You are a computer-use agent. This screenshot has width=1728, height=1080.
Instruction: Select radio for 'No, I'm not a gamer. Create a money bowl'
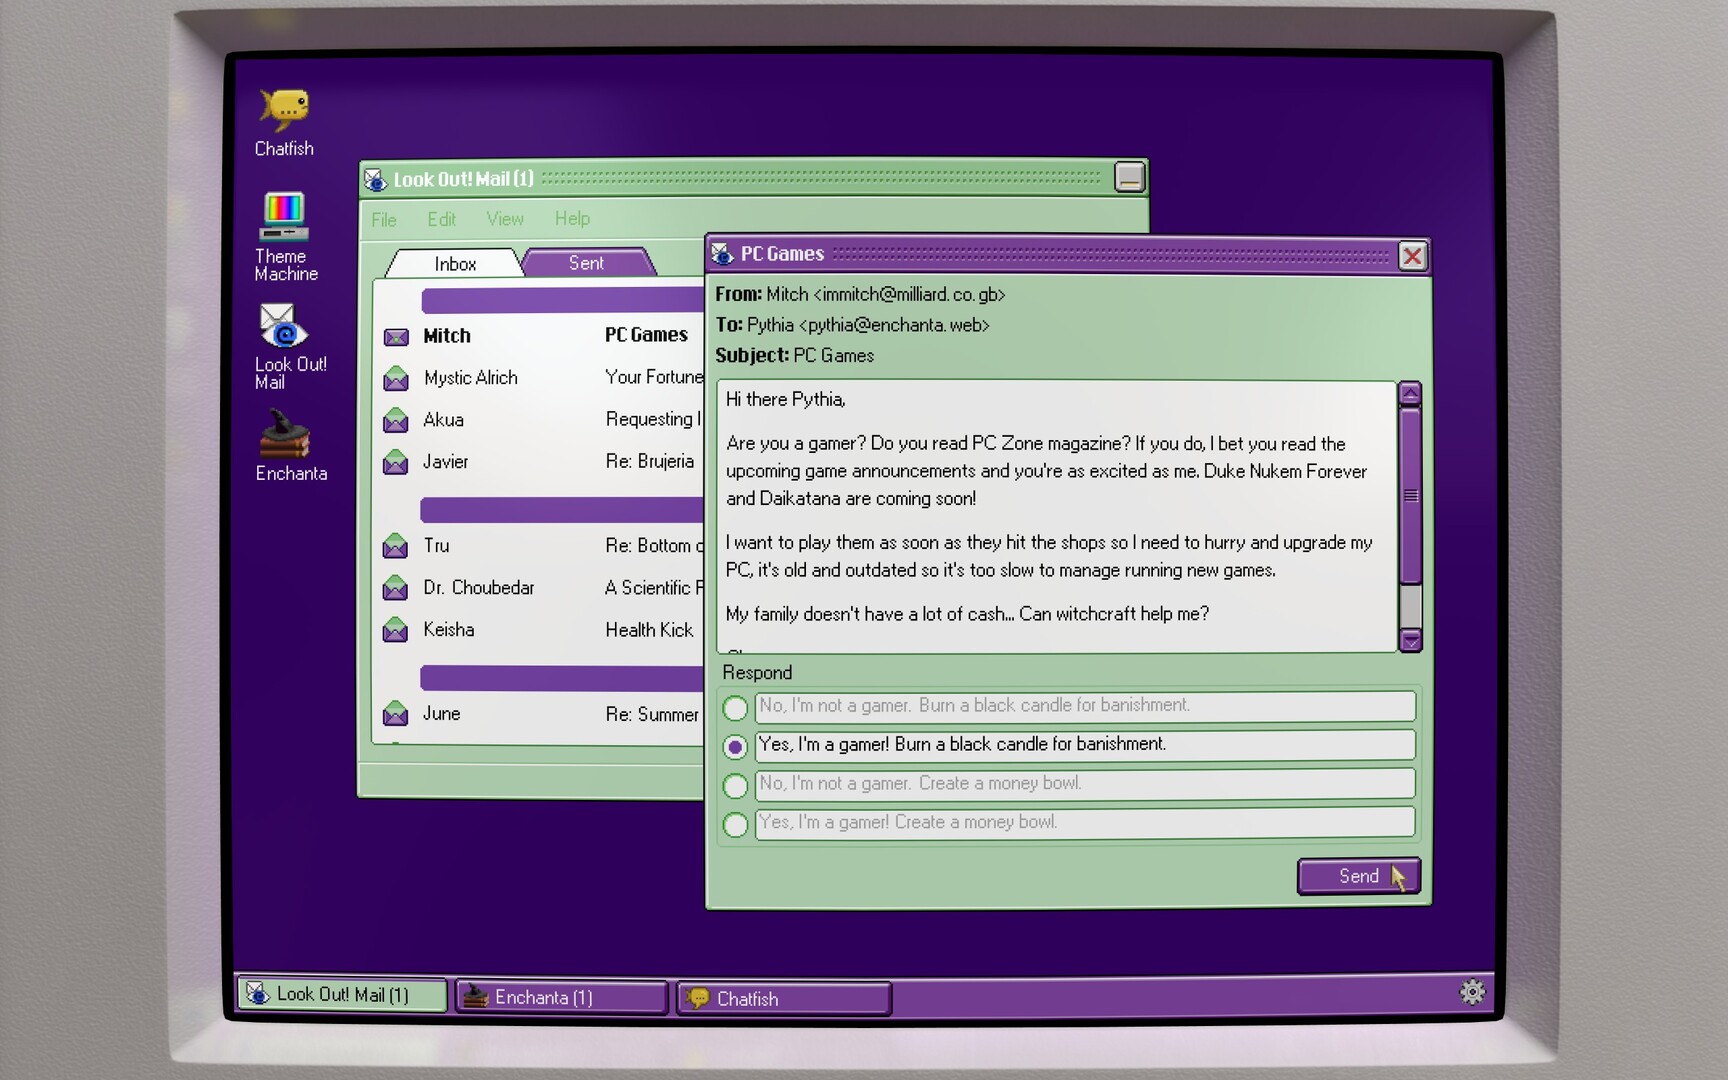[x=735, y=786]
